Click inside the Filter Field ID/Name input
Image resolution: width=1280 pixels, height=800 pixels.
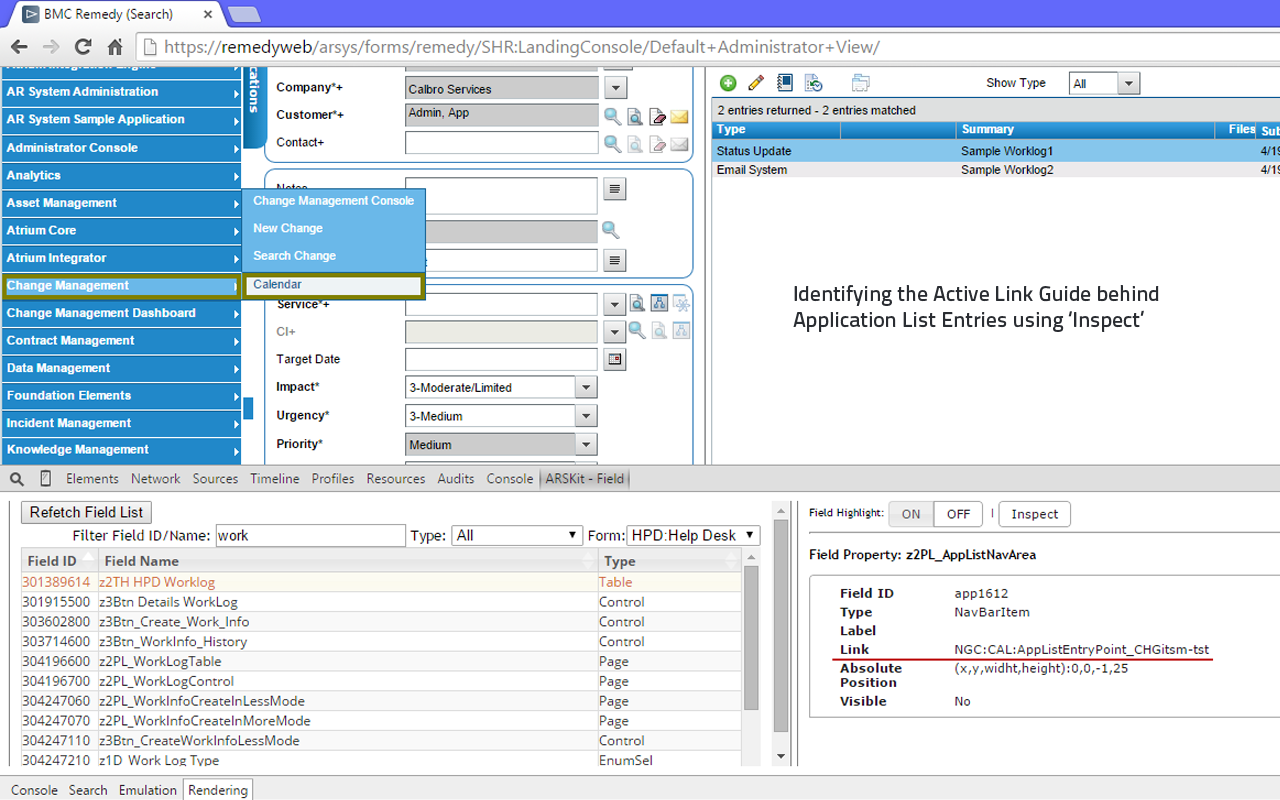[310, 535]
